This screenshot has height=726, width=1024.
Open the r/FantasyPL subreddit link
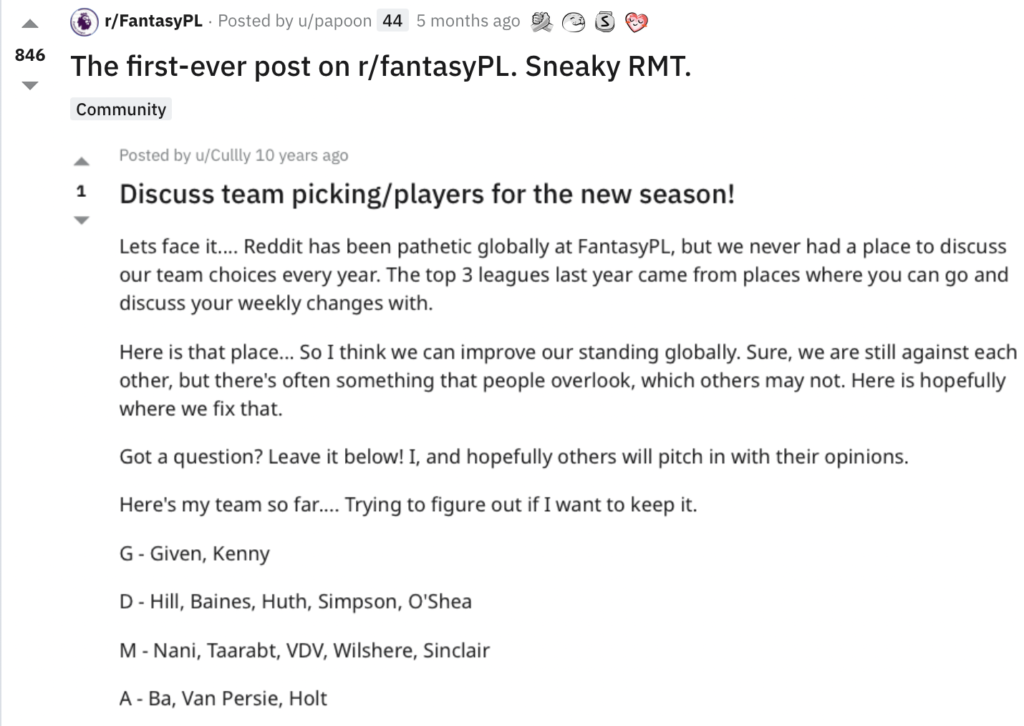pos(153,21)
